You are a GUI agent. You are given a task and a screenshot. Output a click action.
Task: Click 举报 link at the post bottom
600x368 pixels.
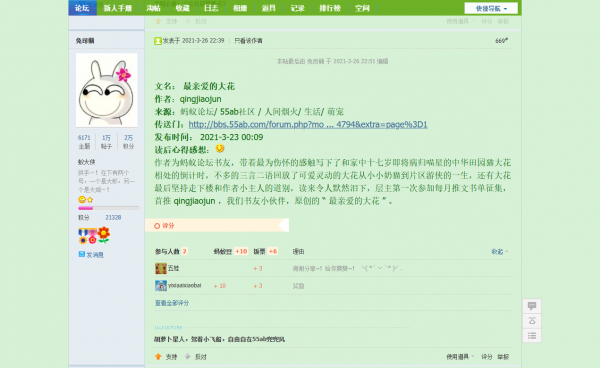[x=503, y=357]
